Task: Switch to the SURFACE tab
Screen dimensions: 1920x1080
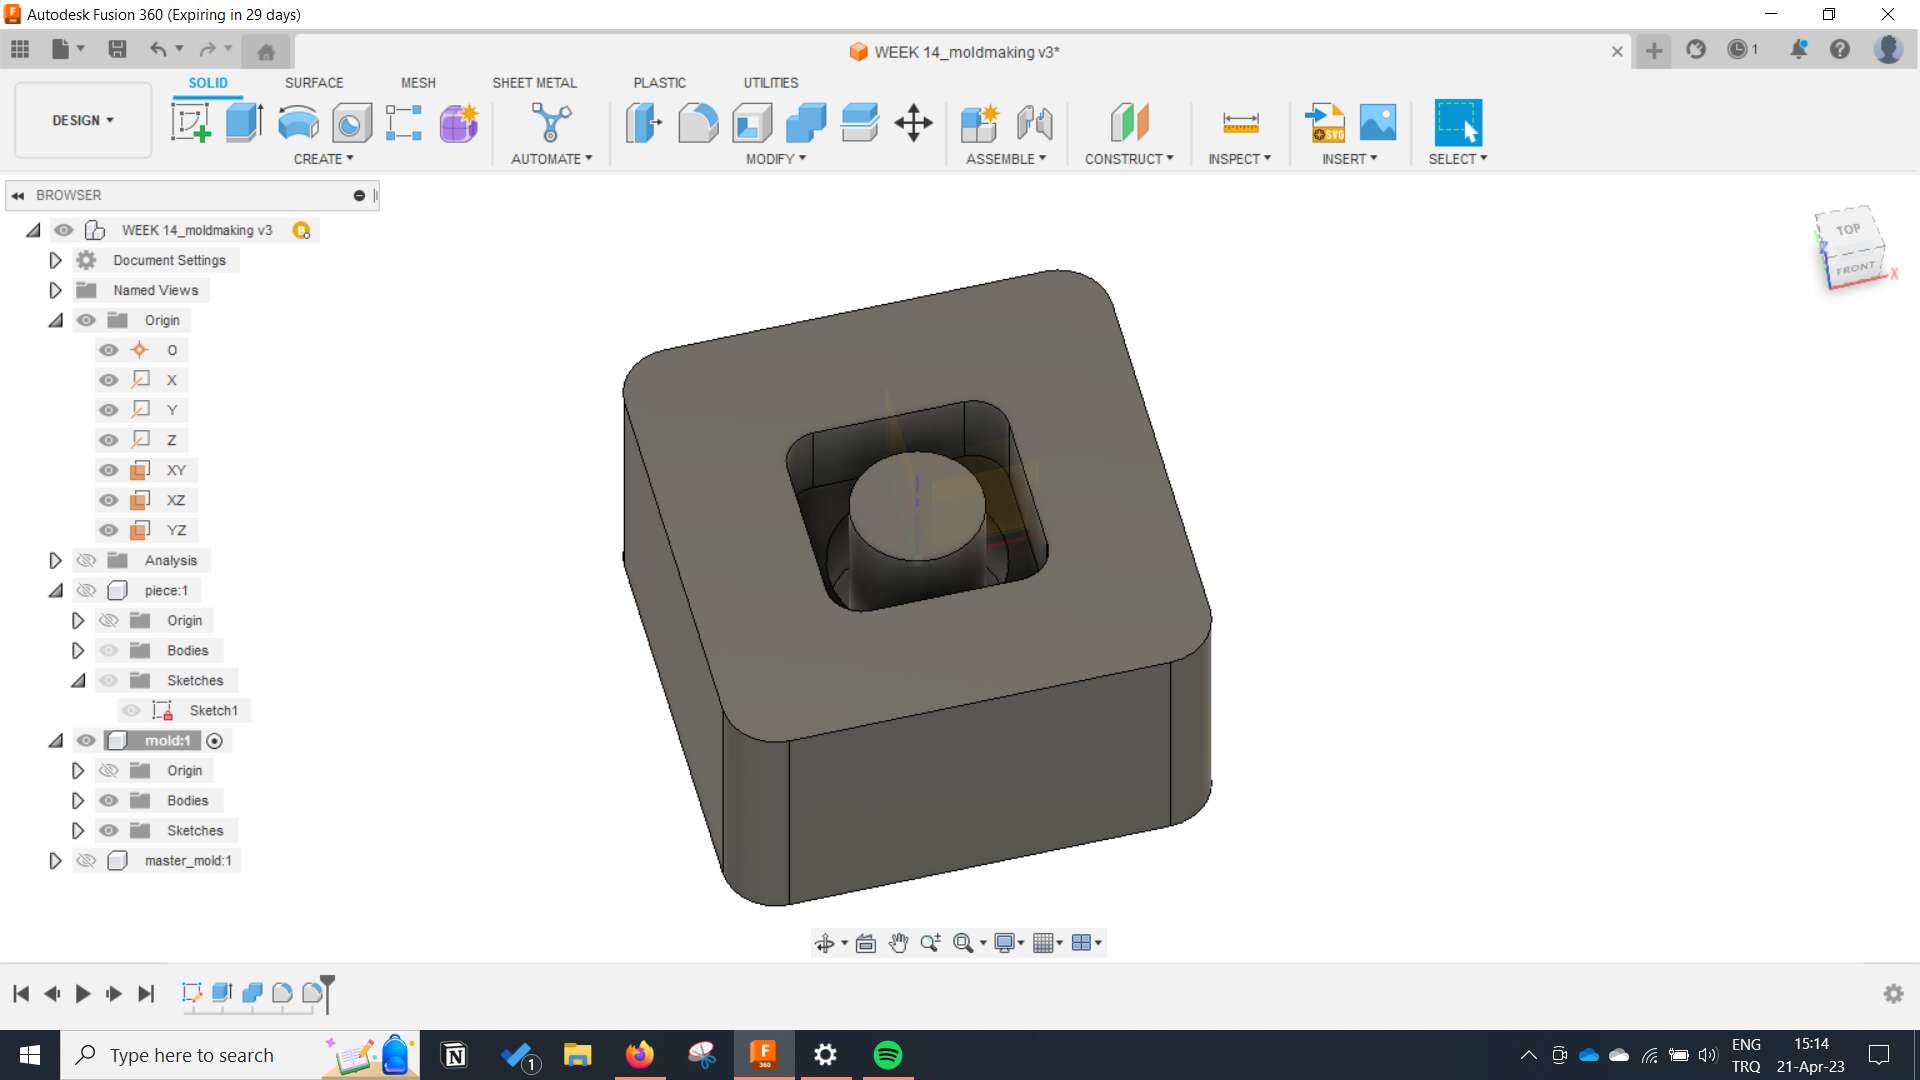Action: tap(314, 83)
